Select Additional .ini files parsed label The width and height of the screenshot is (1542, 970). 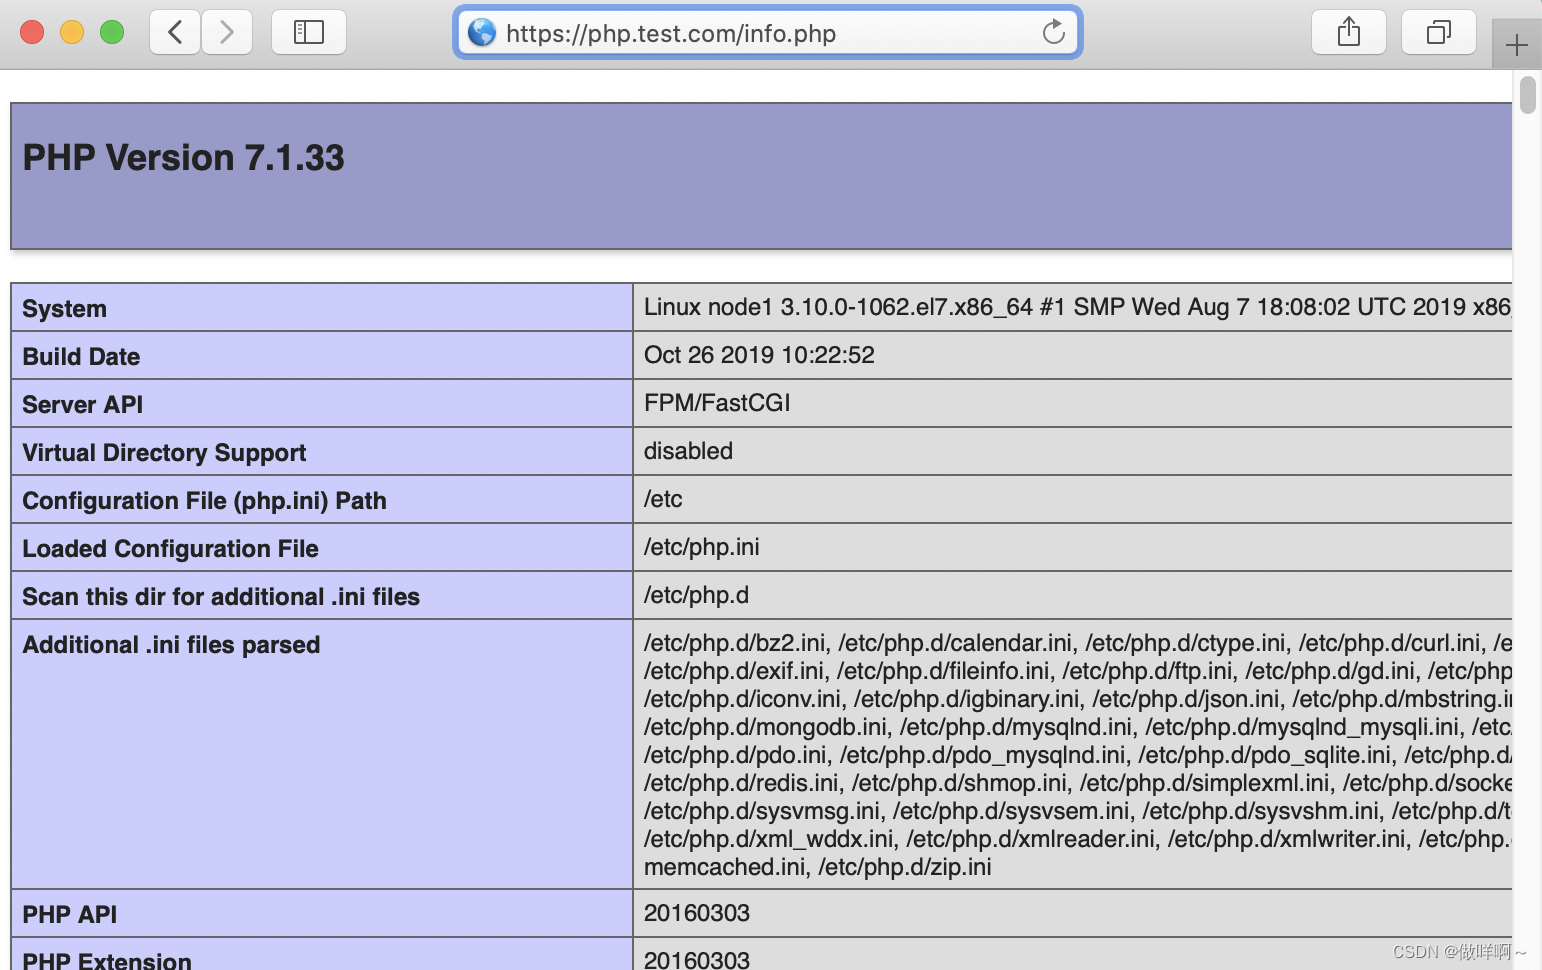point(171,645)
